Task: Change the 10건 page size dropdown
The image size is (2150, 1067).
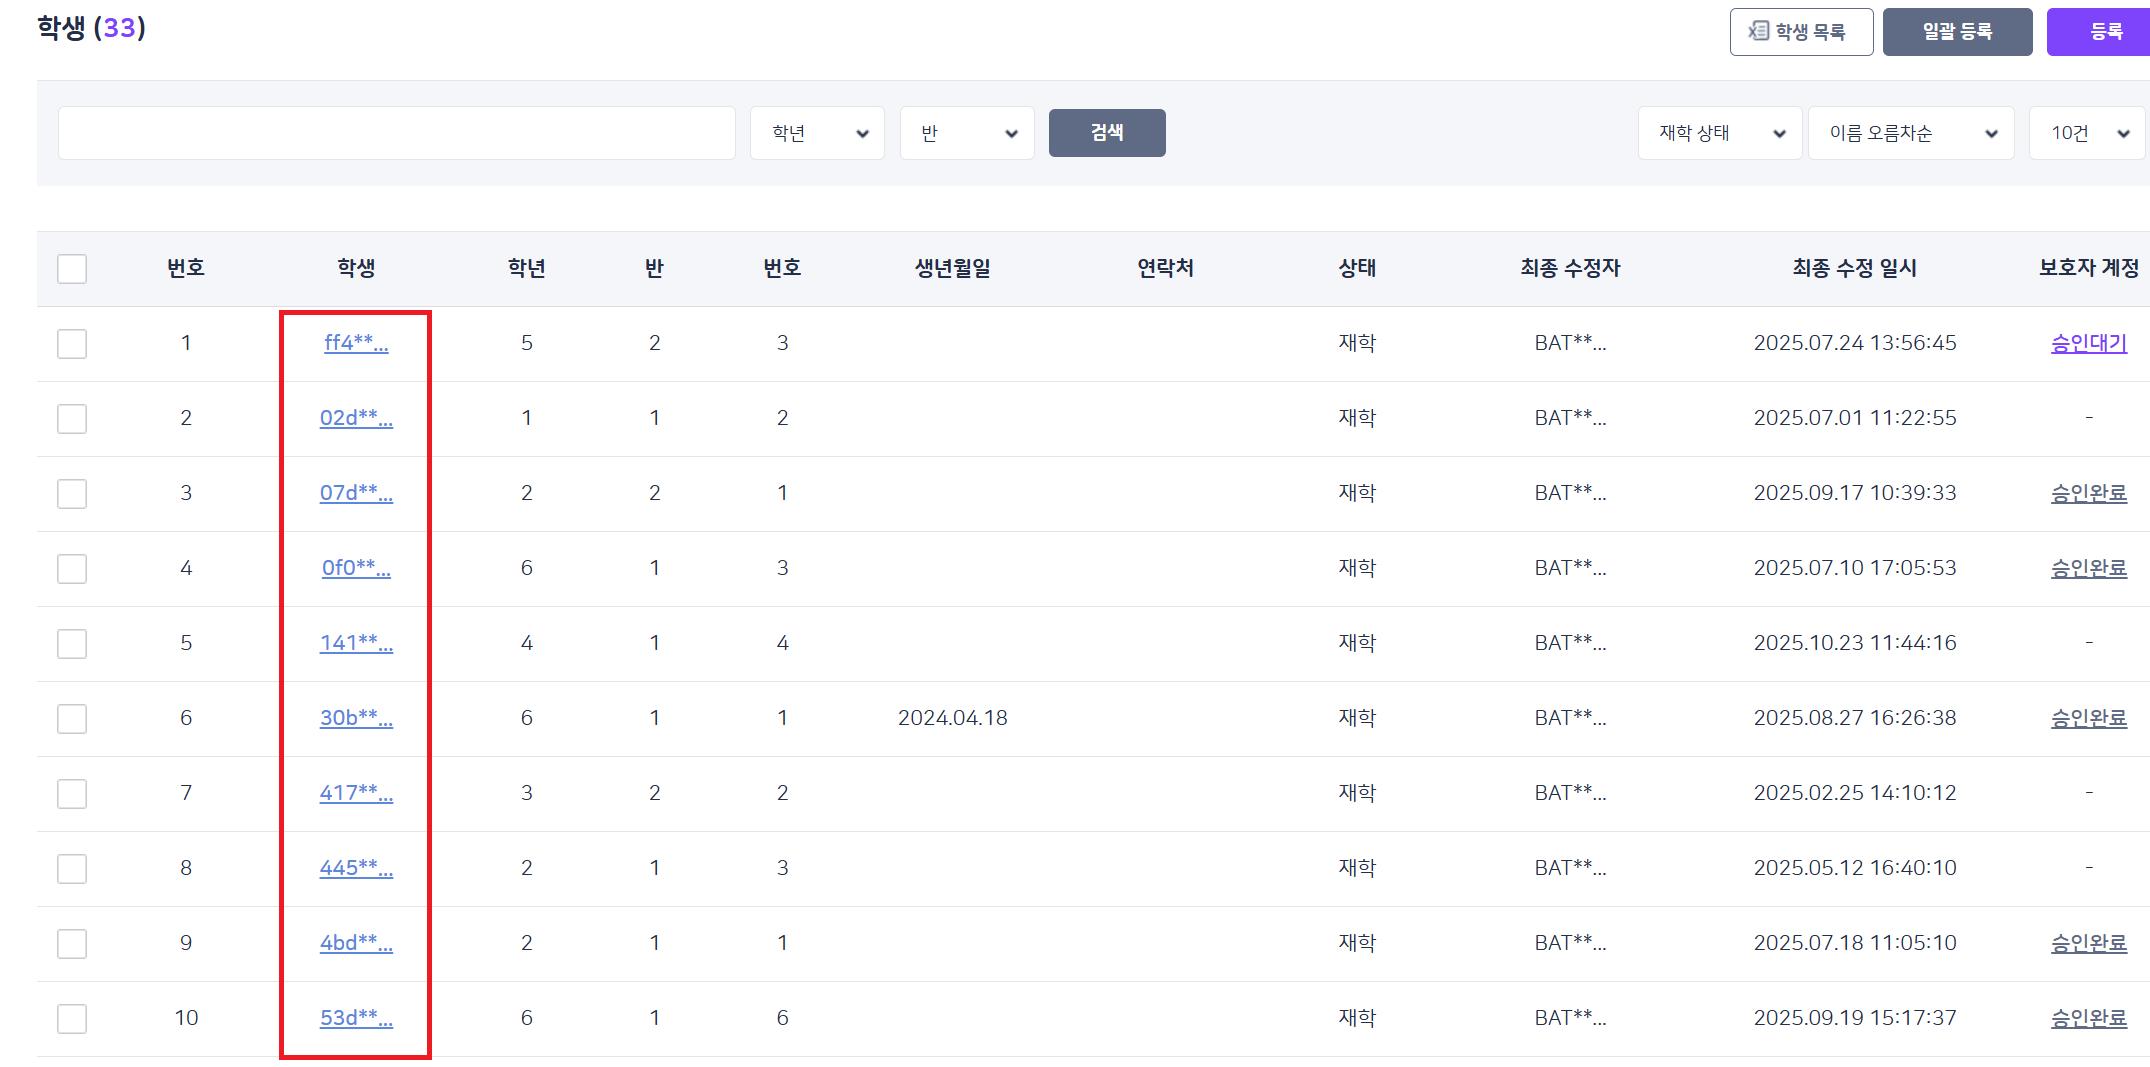Action: pos(2087,133)
